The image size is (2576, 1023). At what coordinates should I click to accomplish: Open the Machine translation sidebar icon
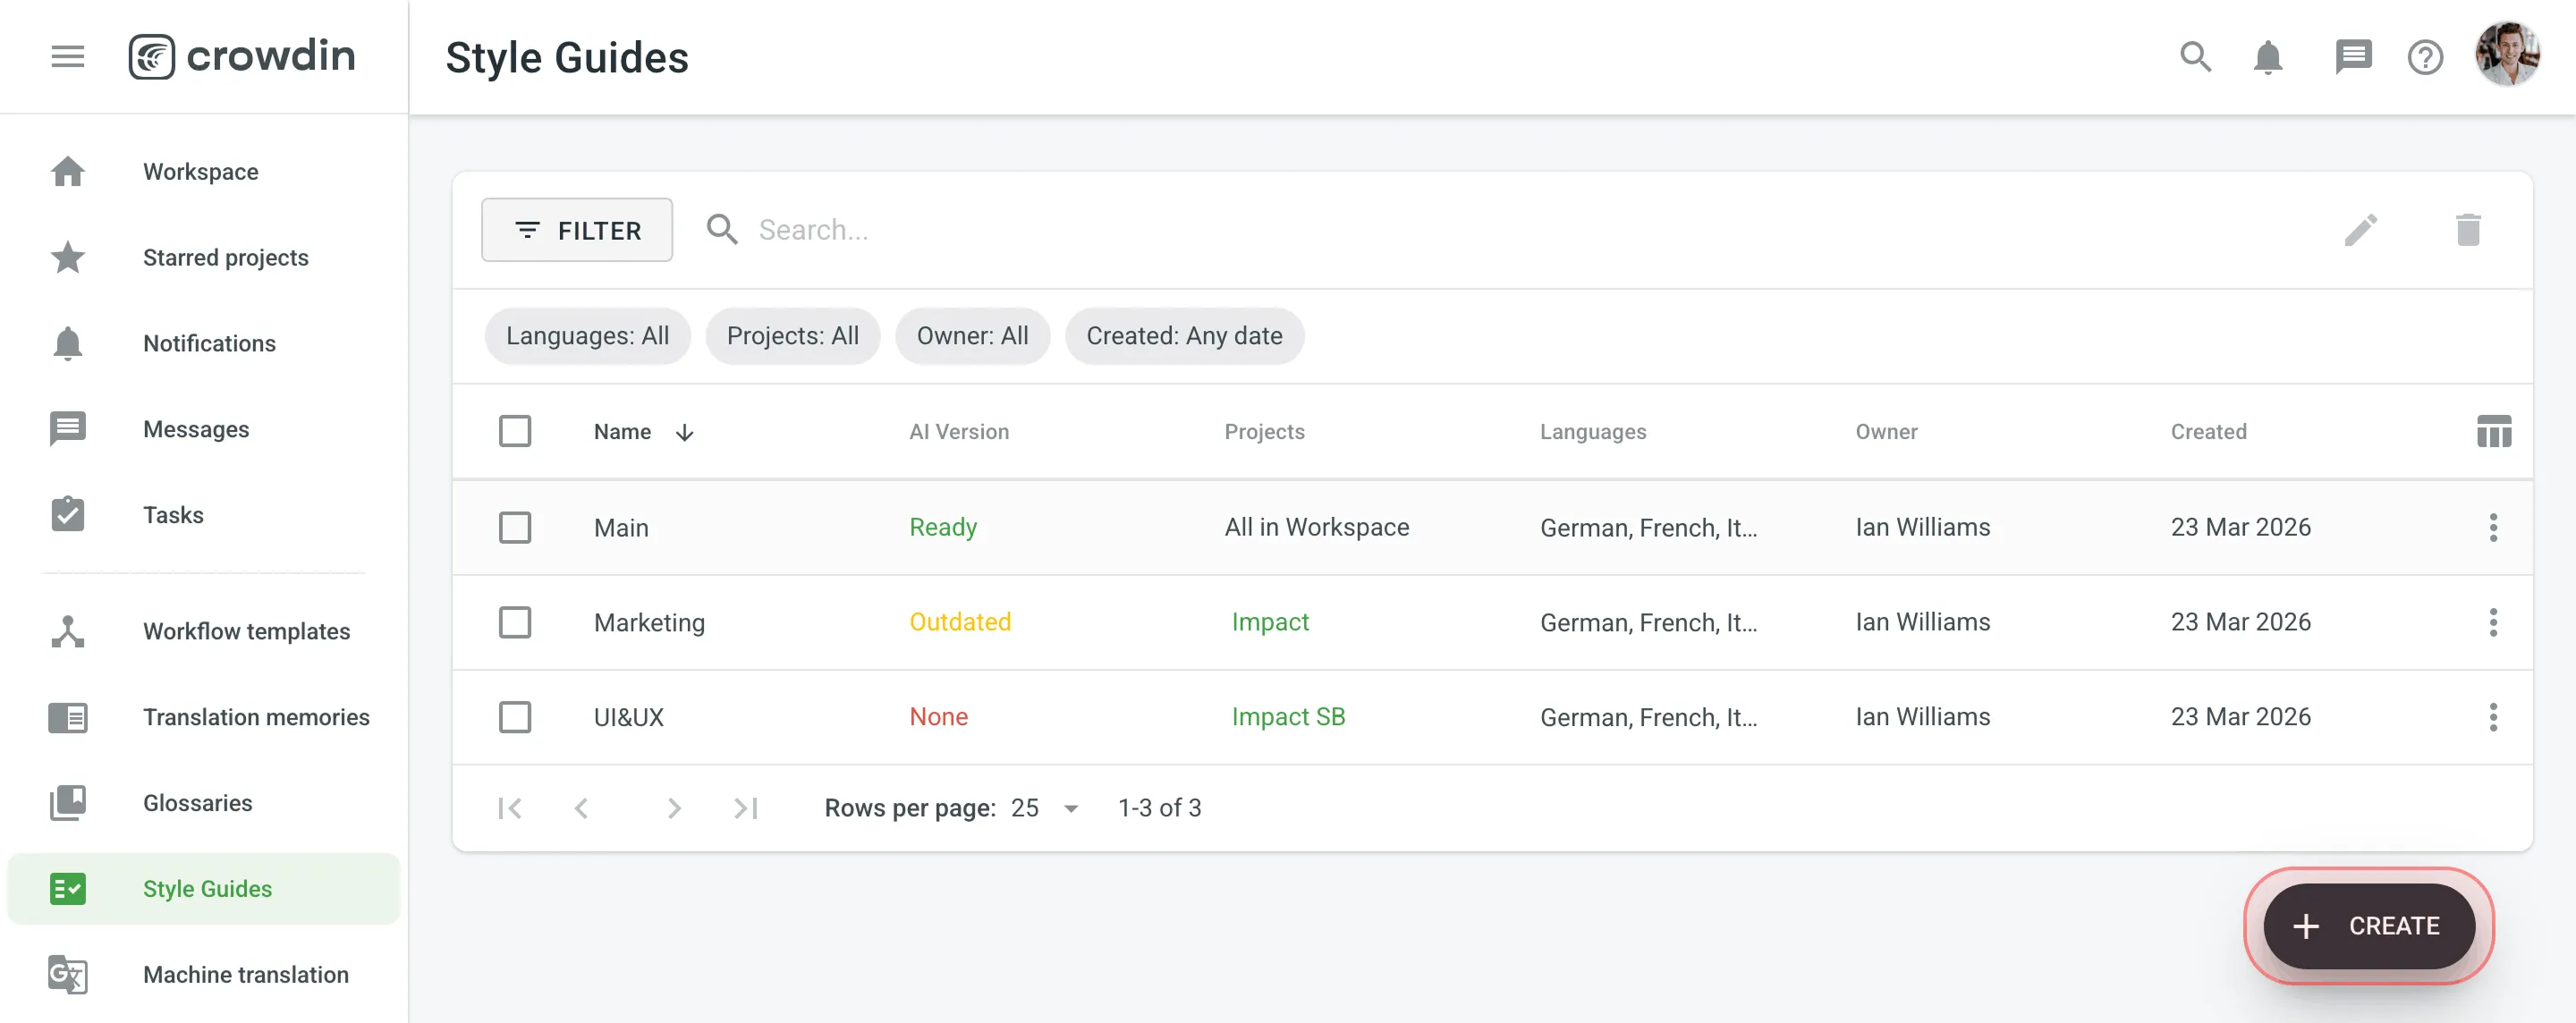67,974
